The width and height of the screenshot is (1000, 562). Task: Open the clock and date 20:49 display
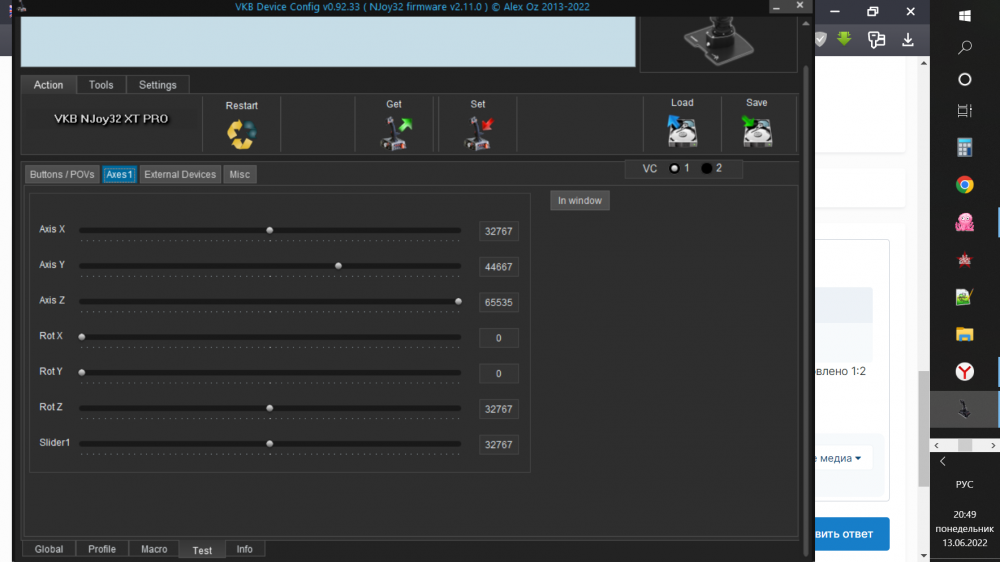pyautogui.click(x=964, y=528)
